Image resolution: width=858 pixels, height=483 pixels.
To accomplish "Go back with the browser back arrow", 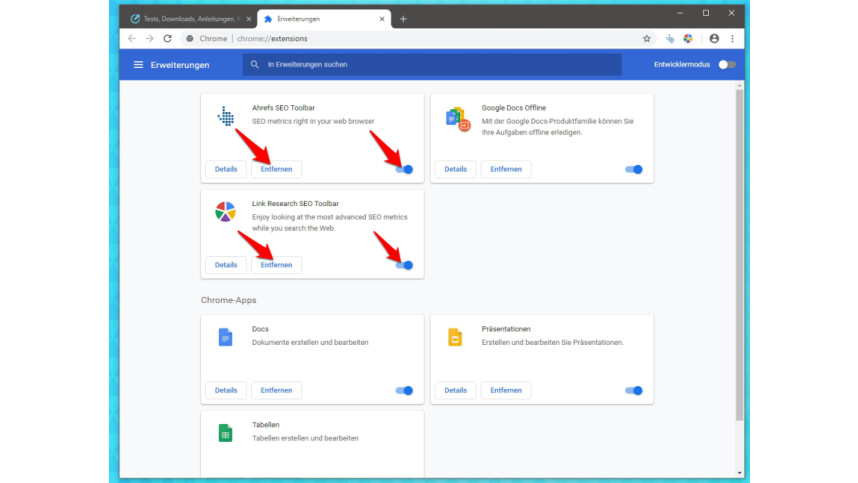I will (132, 38).
